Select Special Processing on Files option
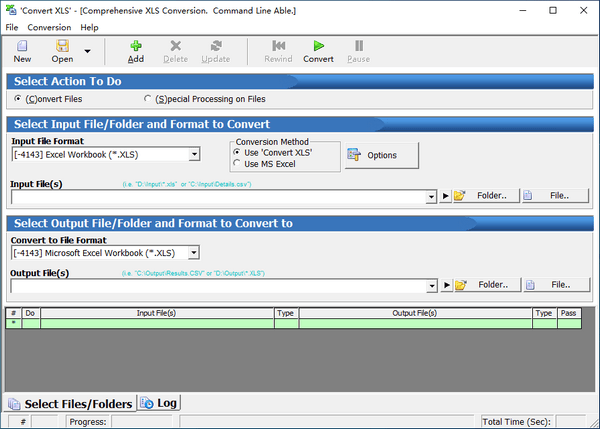This screenshot has width=600, height=429. [149, 99]
